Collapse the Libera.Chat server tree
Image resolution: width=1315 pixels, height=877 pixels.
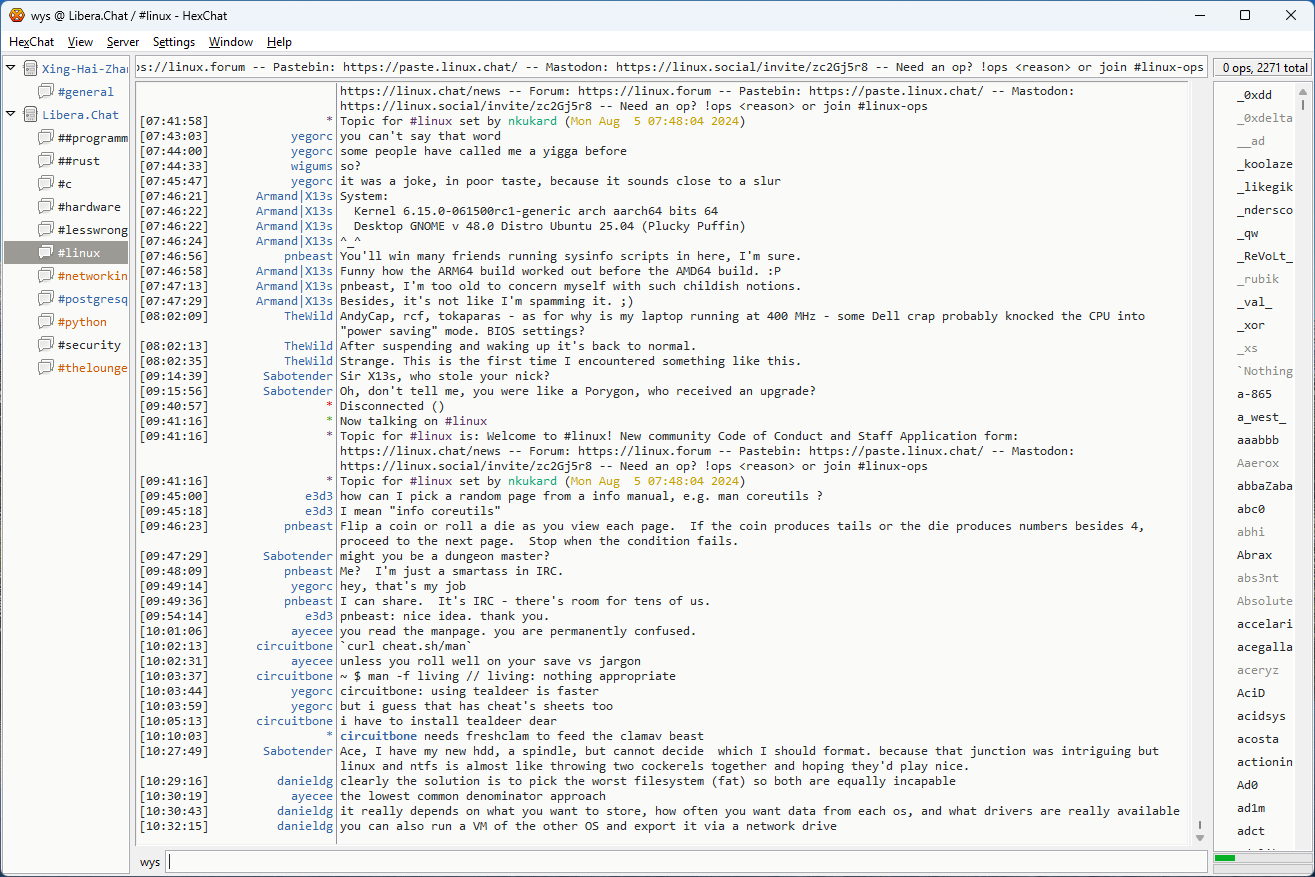pyautogui.click(x=11, y=115)
